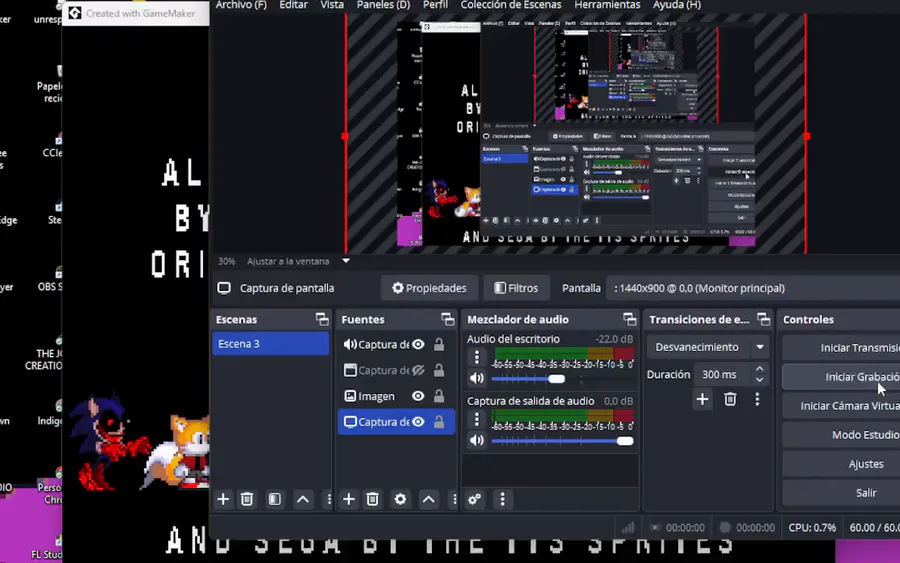
Task: Toggle visibility of the audio Captura source
Action: [418, 344]
